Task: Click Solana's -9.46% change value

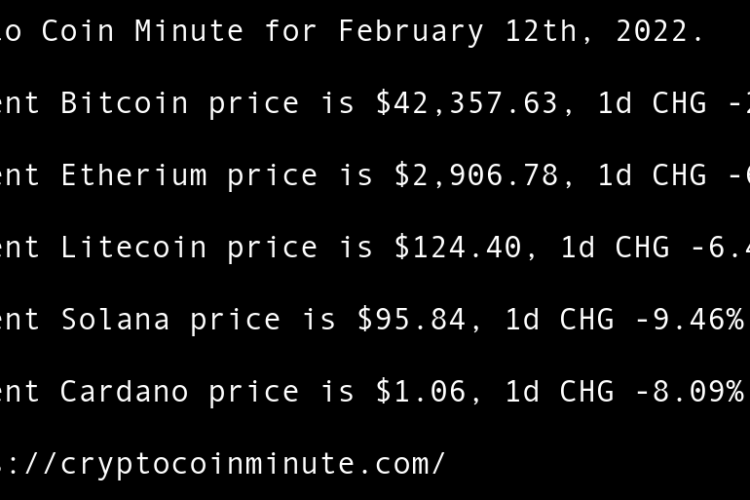Action: click(689, 319)
